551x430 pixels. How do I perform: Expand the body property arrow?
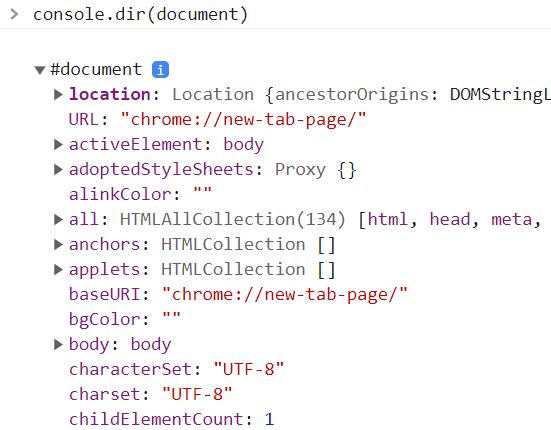click(58, 345)
